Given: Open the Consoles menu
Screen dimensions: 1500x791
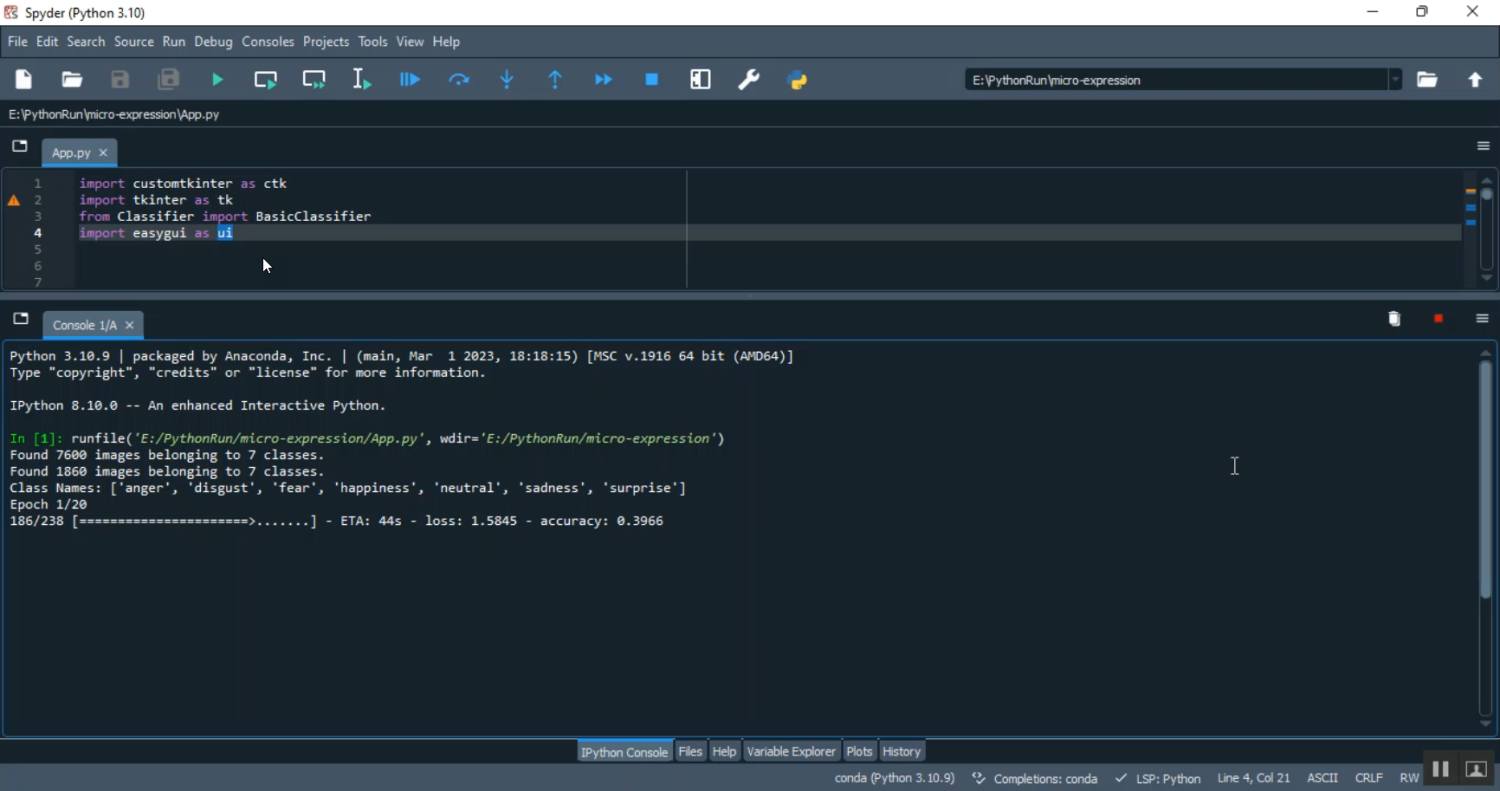Looking at the screenshot, I should pos(268,42).
